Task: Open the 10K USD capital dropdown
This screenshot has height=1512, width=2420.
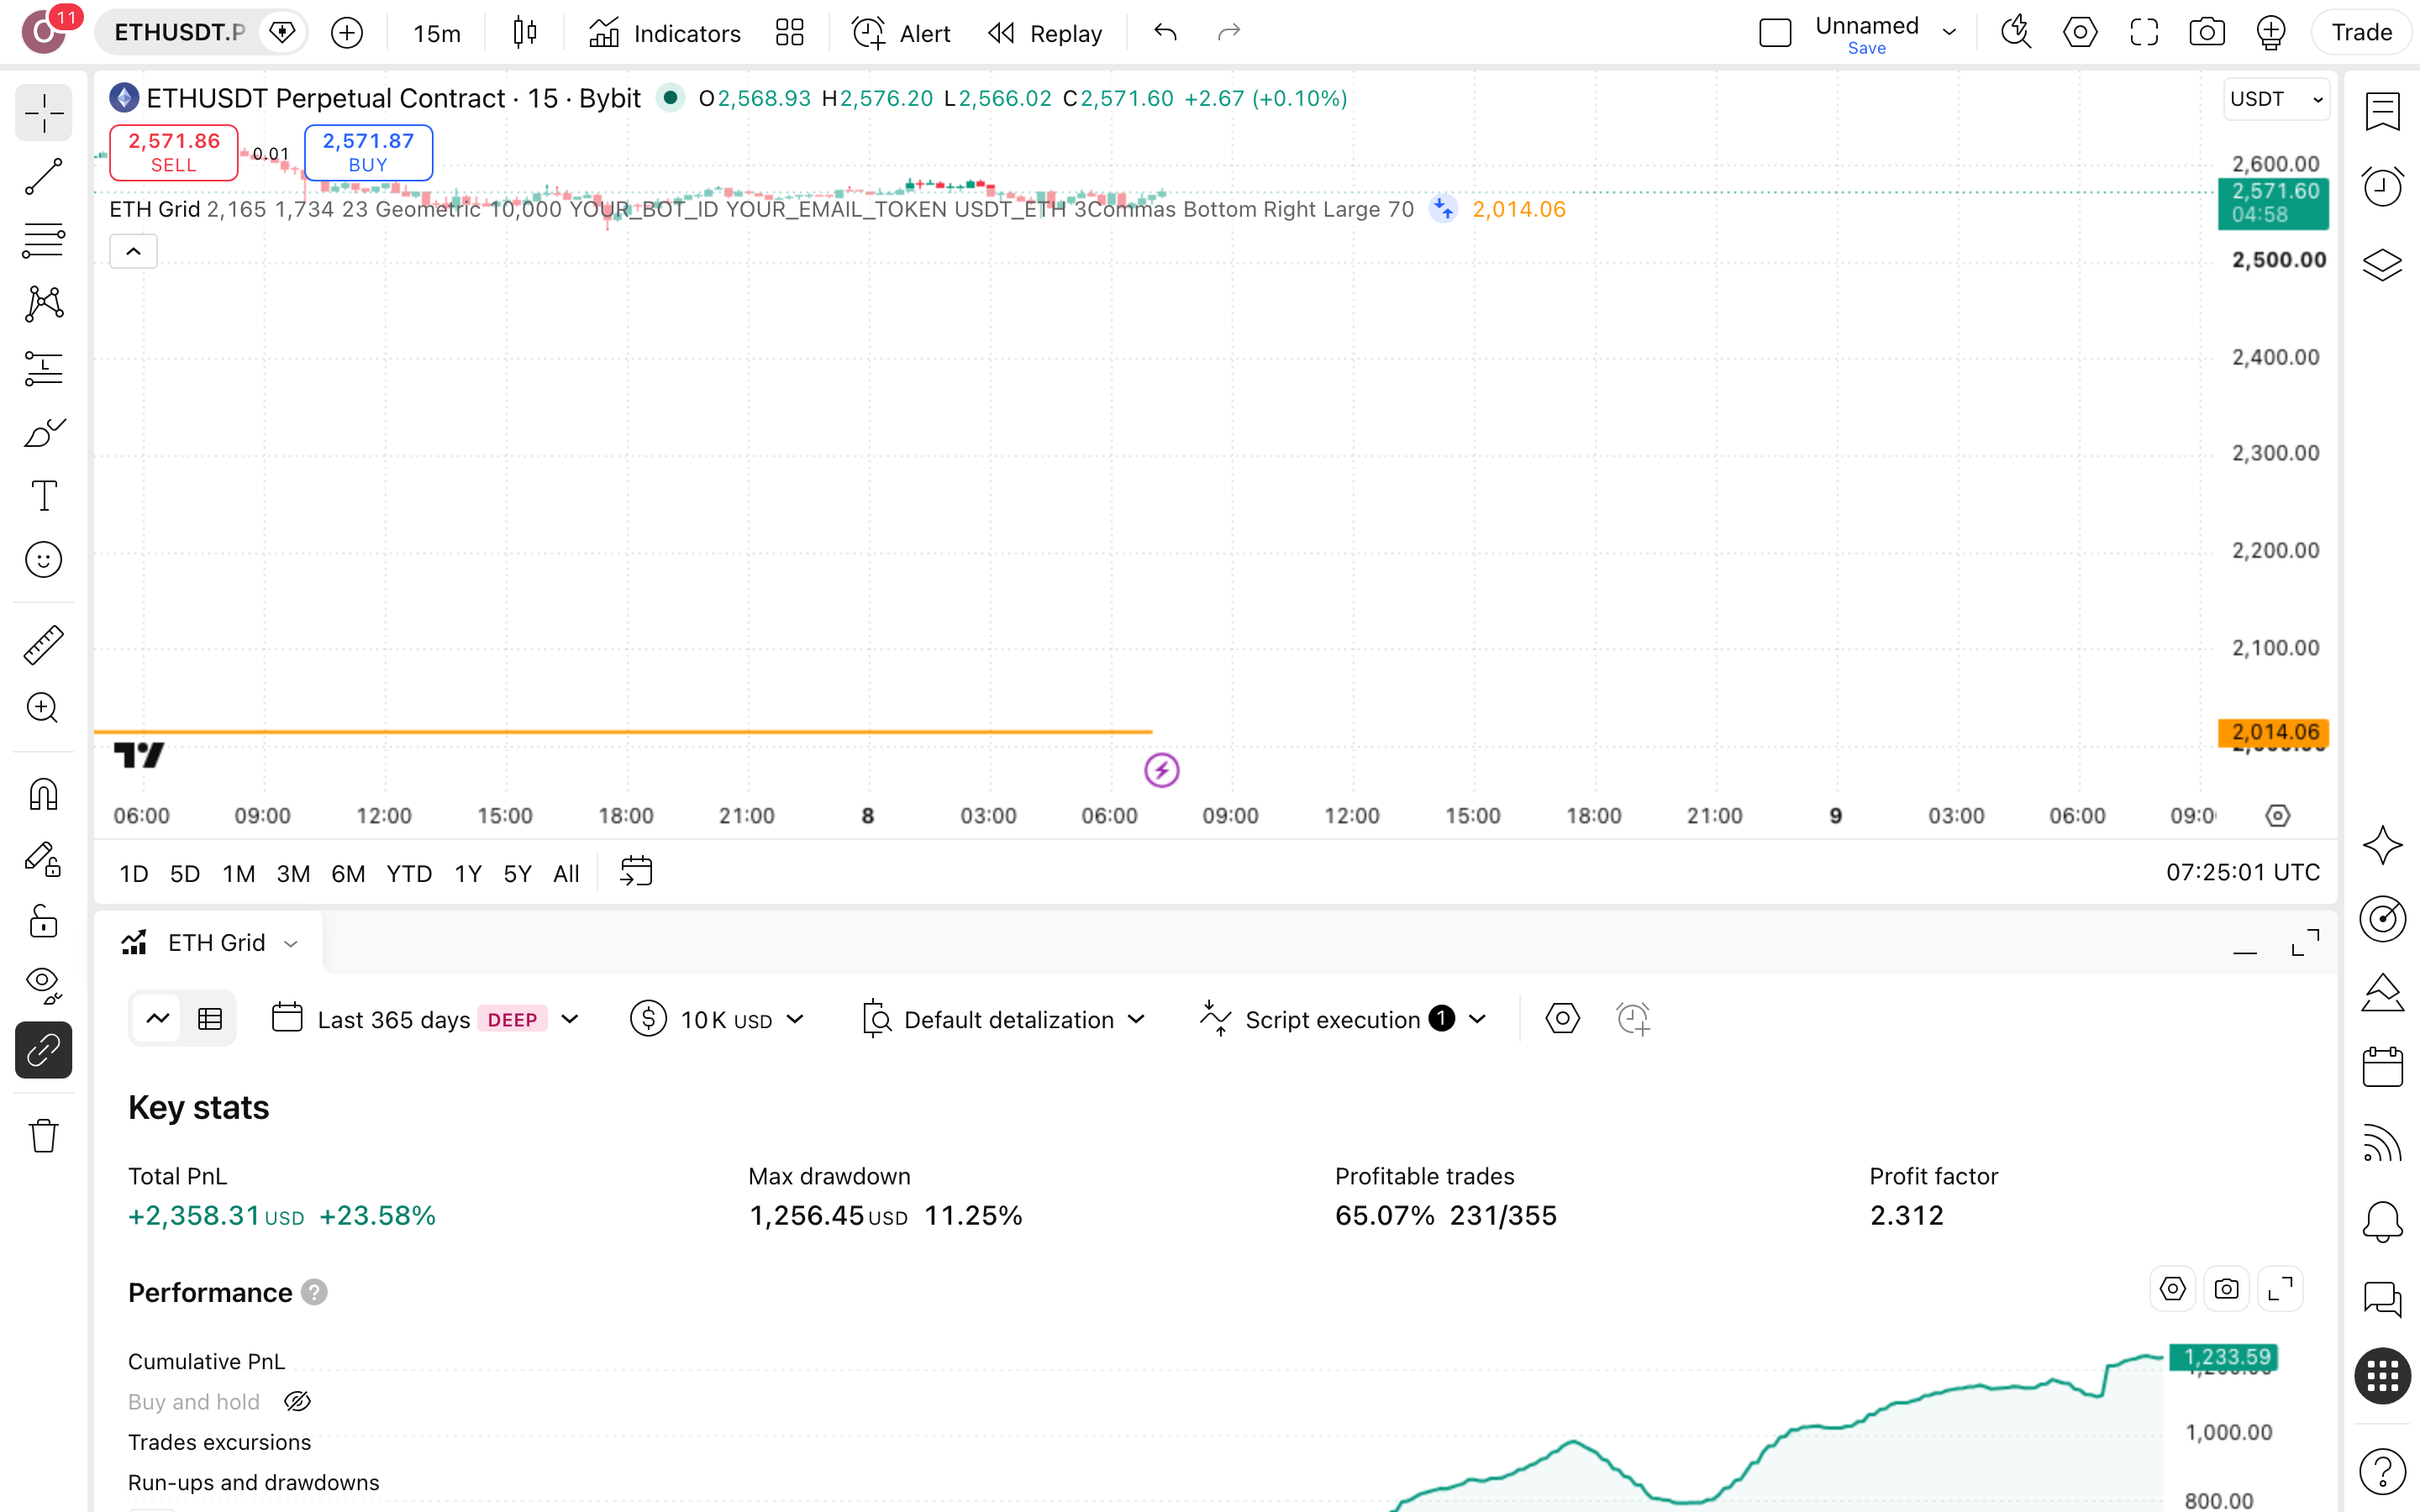Action: (718, 1019)
